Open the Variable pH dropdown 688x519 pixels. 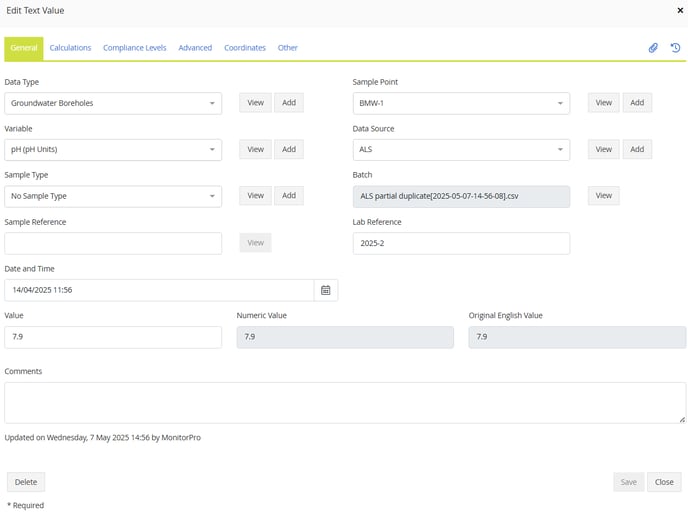click(113, 150)
